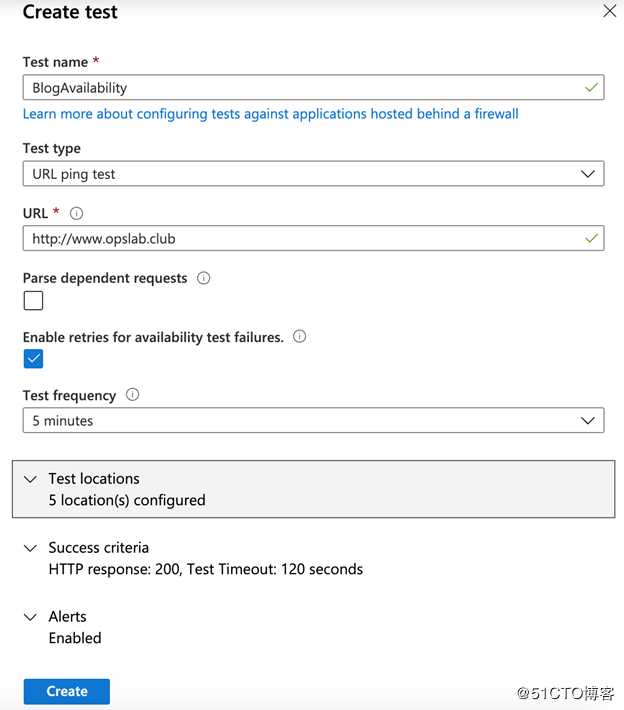Click info icon beside Parse dependent requests
The image size is (624, 710).
(203, 278)
